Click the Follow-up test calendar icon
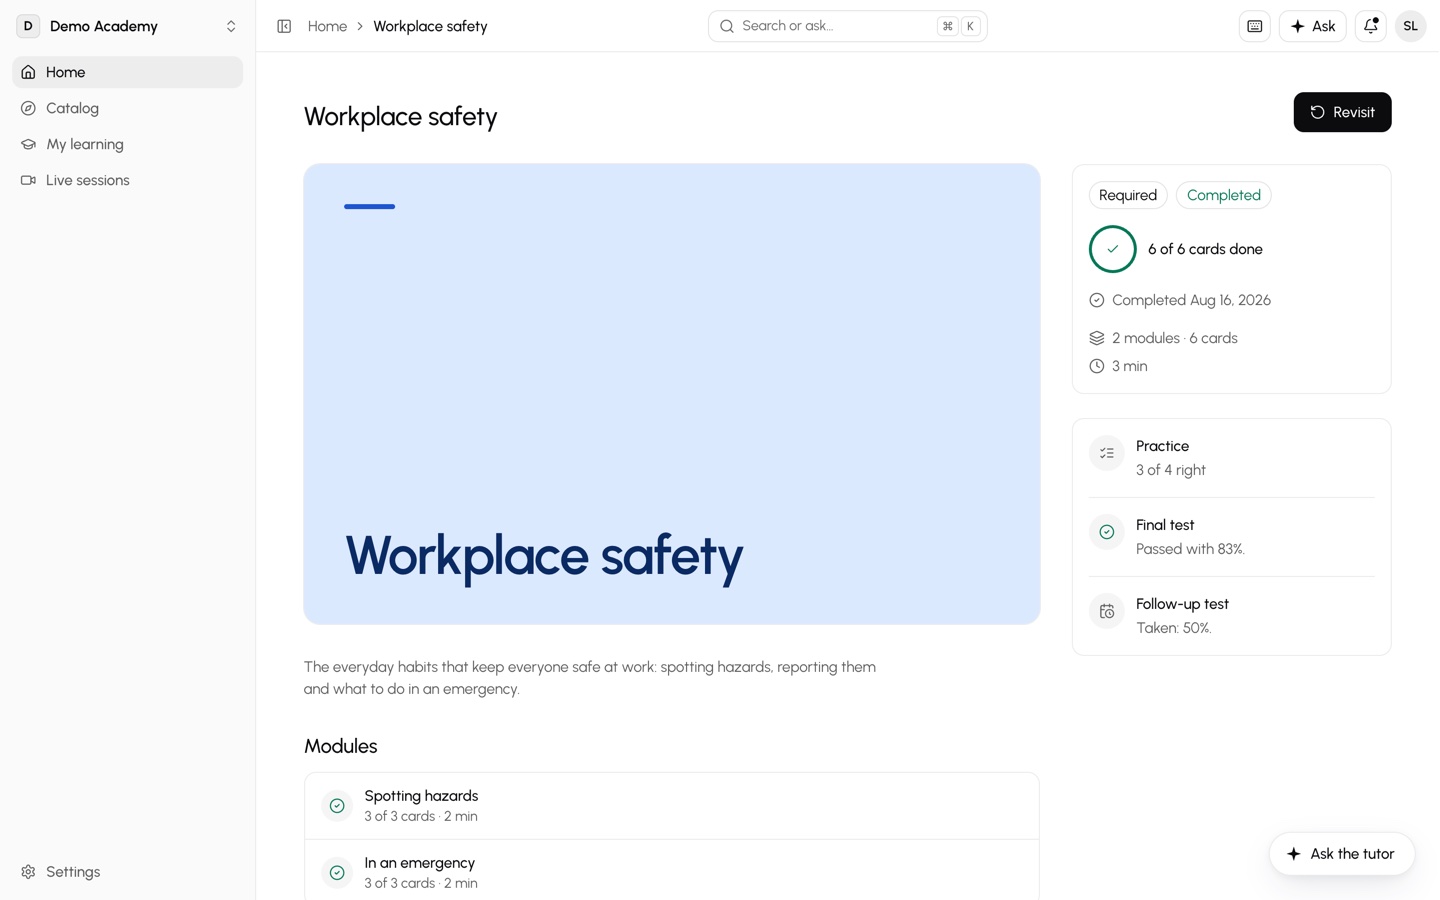This screenshot has height=900, width=1440. (x=1107, y=612)
